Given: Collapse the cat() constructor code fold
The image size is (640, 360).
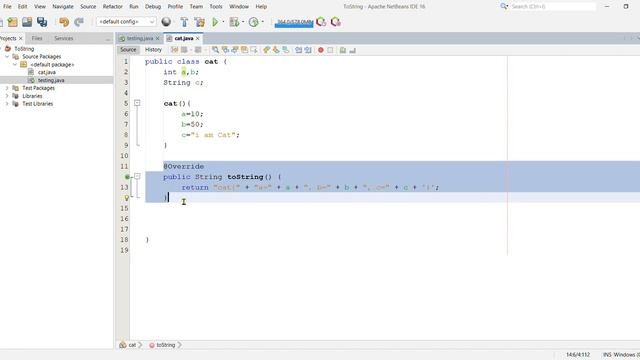Looking at the screenshot, I should tap(137, 103).
